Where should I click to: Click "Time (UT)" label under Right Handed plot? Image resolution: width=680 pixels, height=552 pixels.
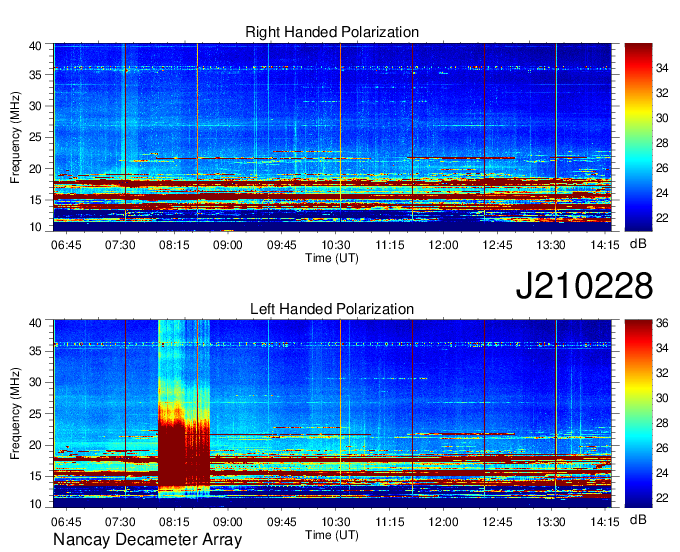[x=332, y=258]
